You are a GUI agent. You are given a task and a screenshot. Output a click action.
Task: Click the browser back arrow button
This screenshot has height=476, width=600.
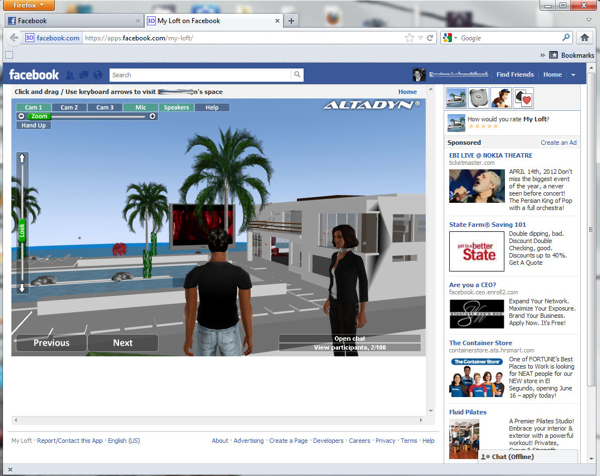14,38
